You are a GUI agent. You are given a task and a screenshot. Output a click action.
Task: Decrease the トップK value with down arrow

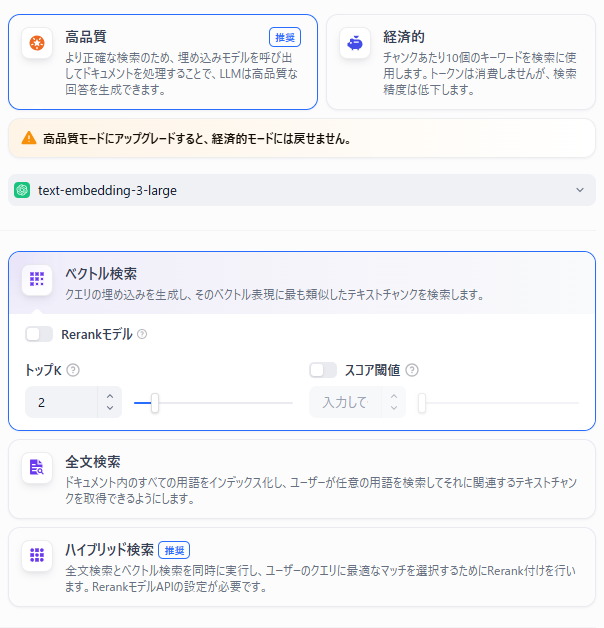110,408
